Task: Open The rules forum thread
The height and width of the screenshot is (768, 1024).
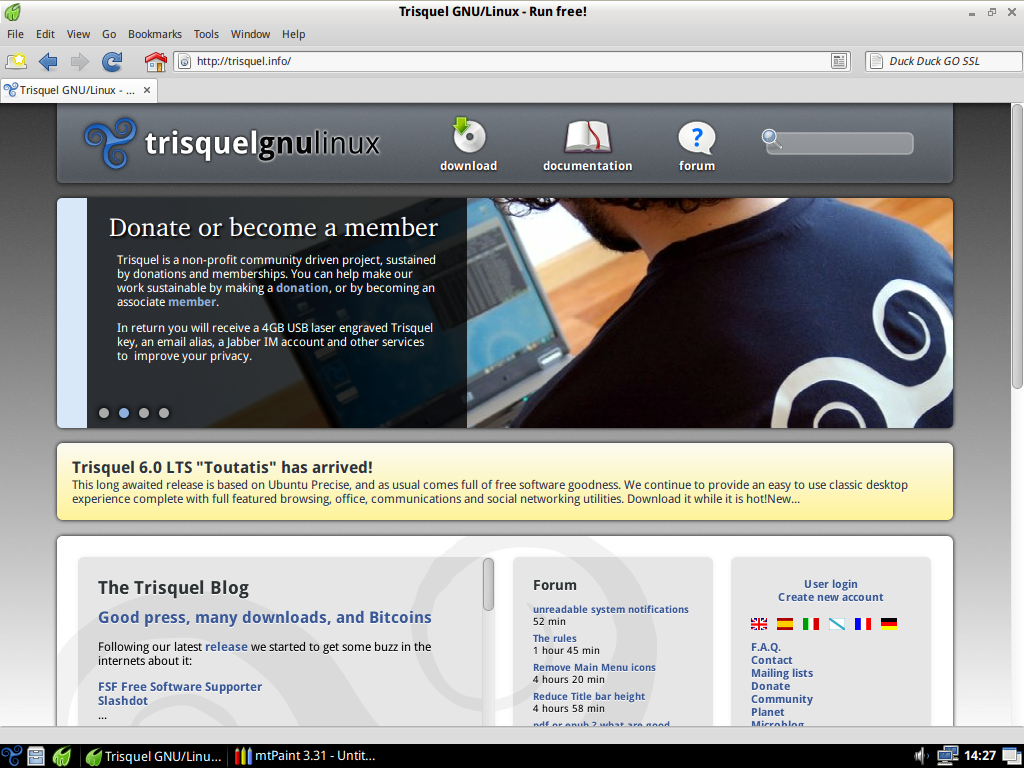Action: (x=554, y=638)
